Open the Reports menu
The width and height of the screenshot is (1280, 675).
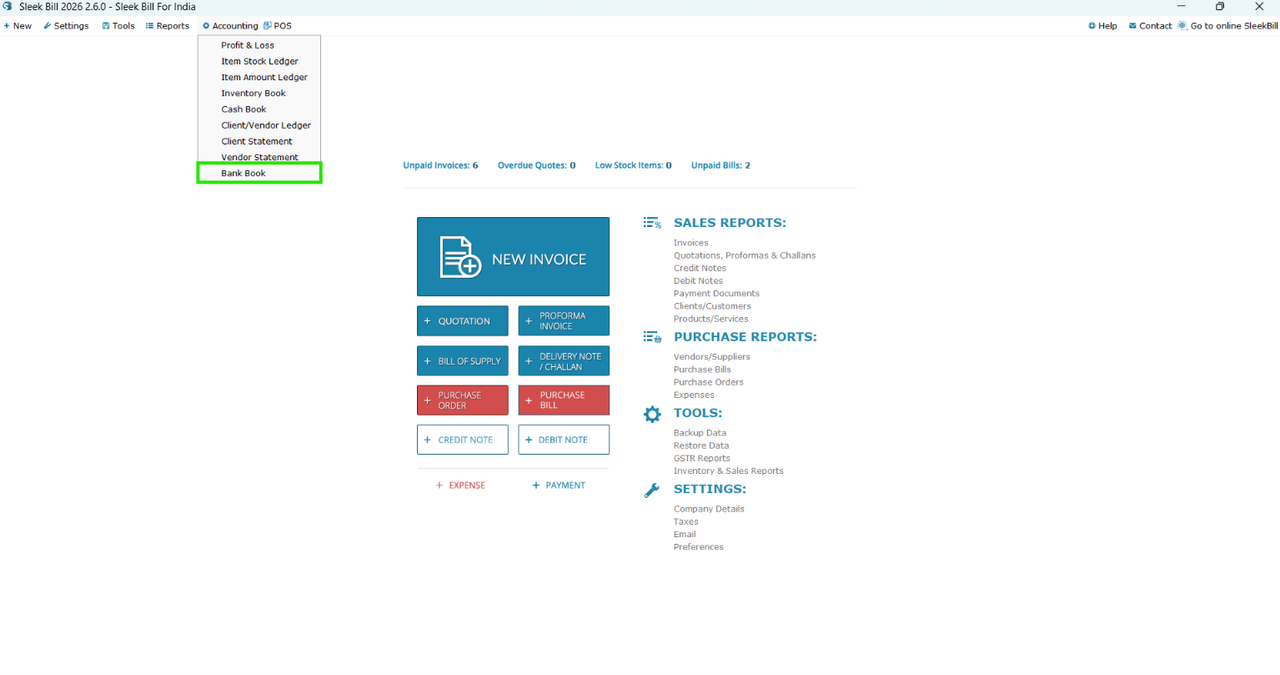(x=167, y=26)
